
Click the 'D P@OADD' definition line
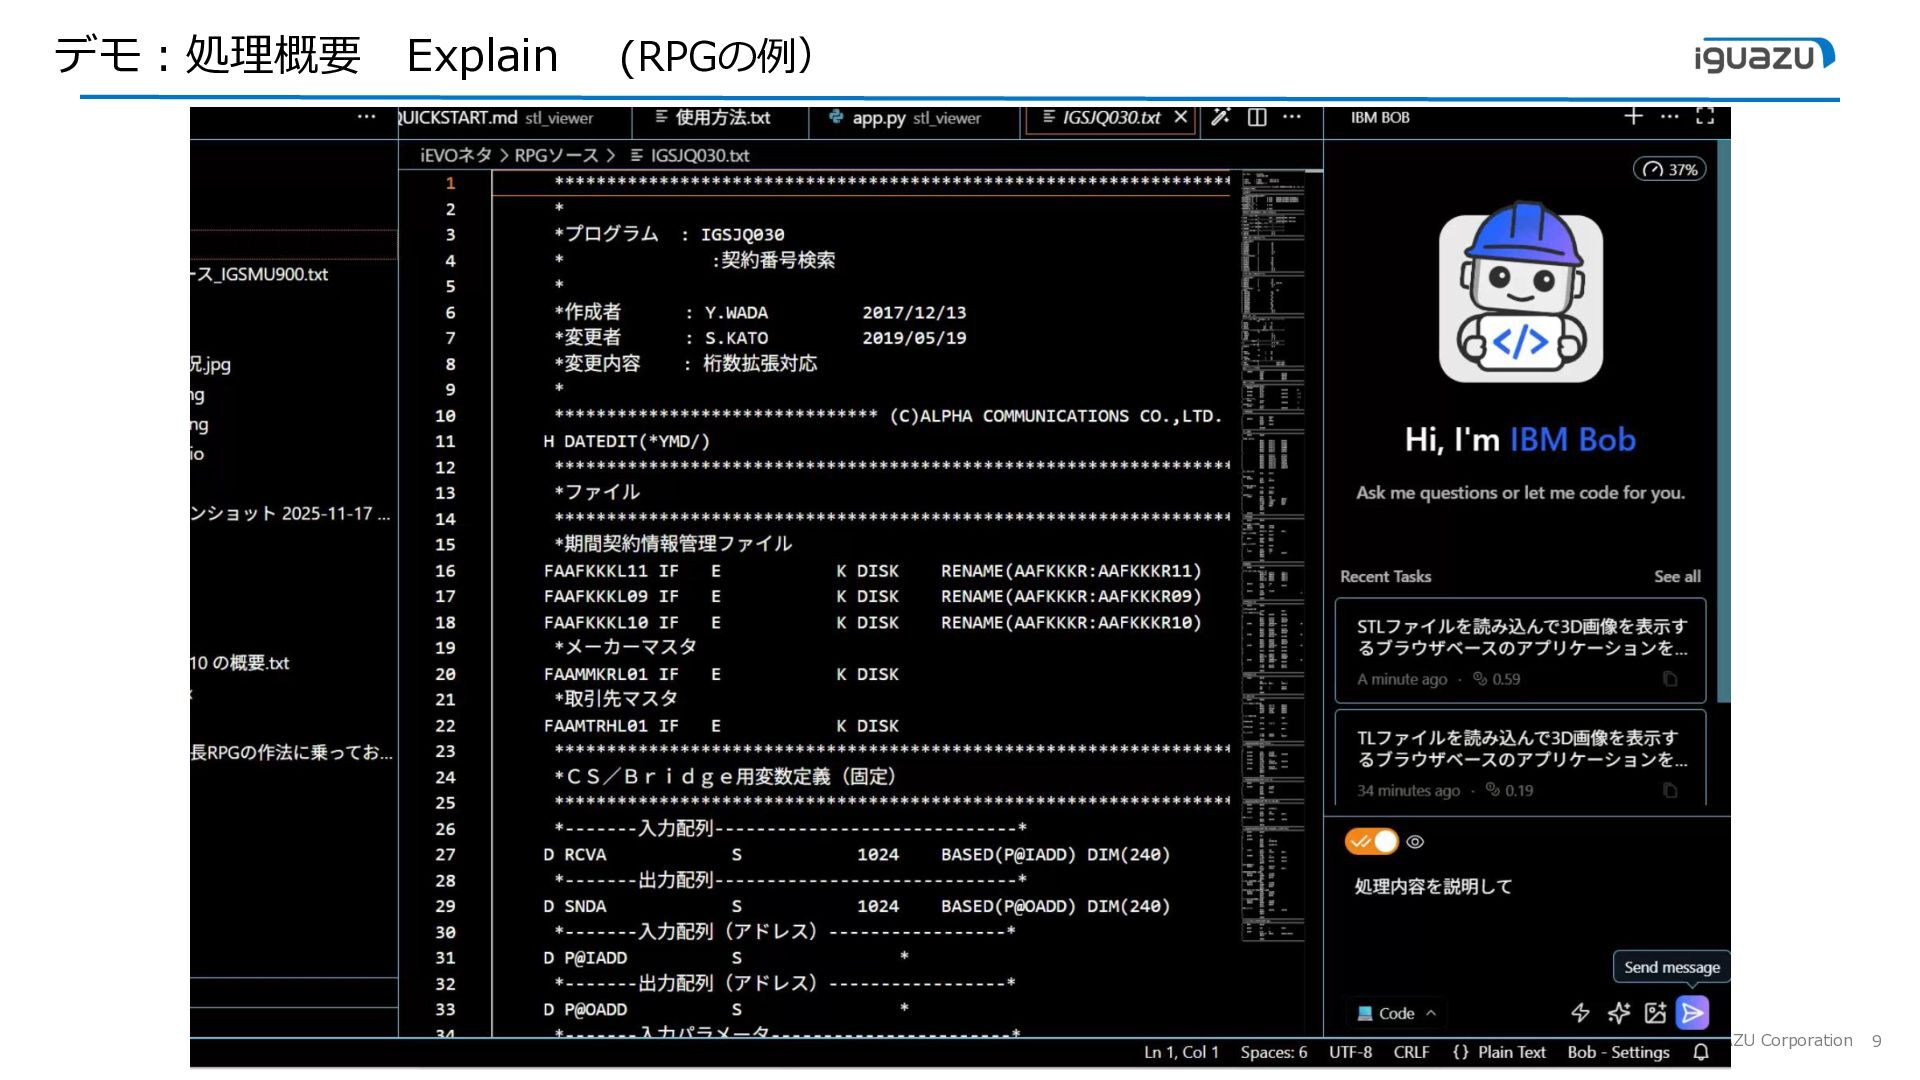tap(726, 1010)
